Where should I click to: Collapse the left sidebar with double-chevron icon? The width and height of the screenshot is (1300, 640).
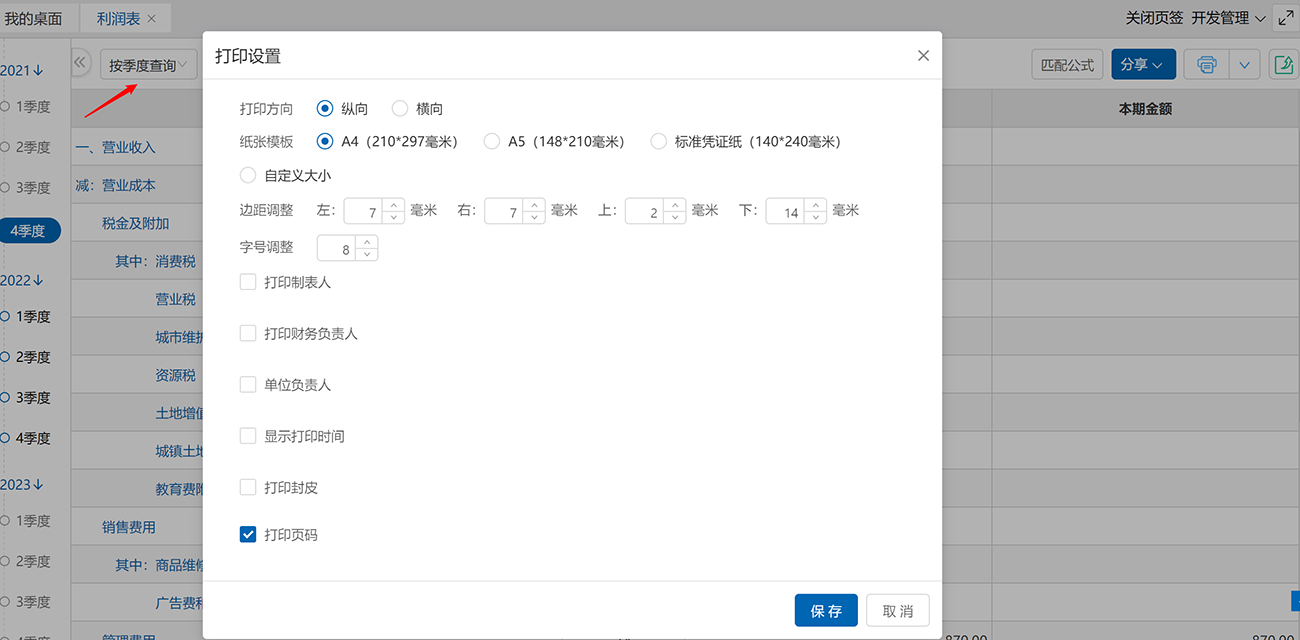coord(82,63)
